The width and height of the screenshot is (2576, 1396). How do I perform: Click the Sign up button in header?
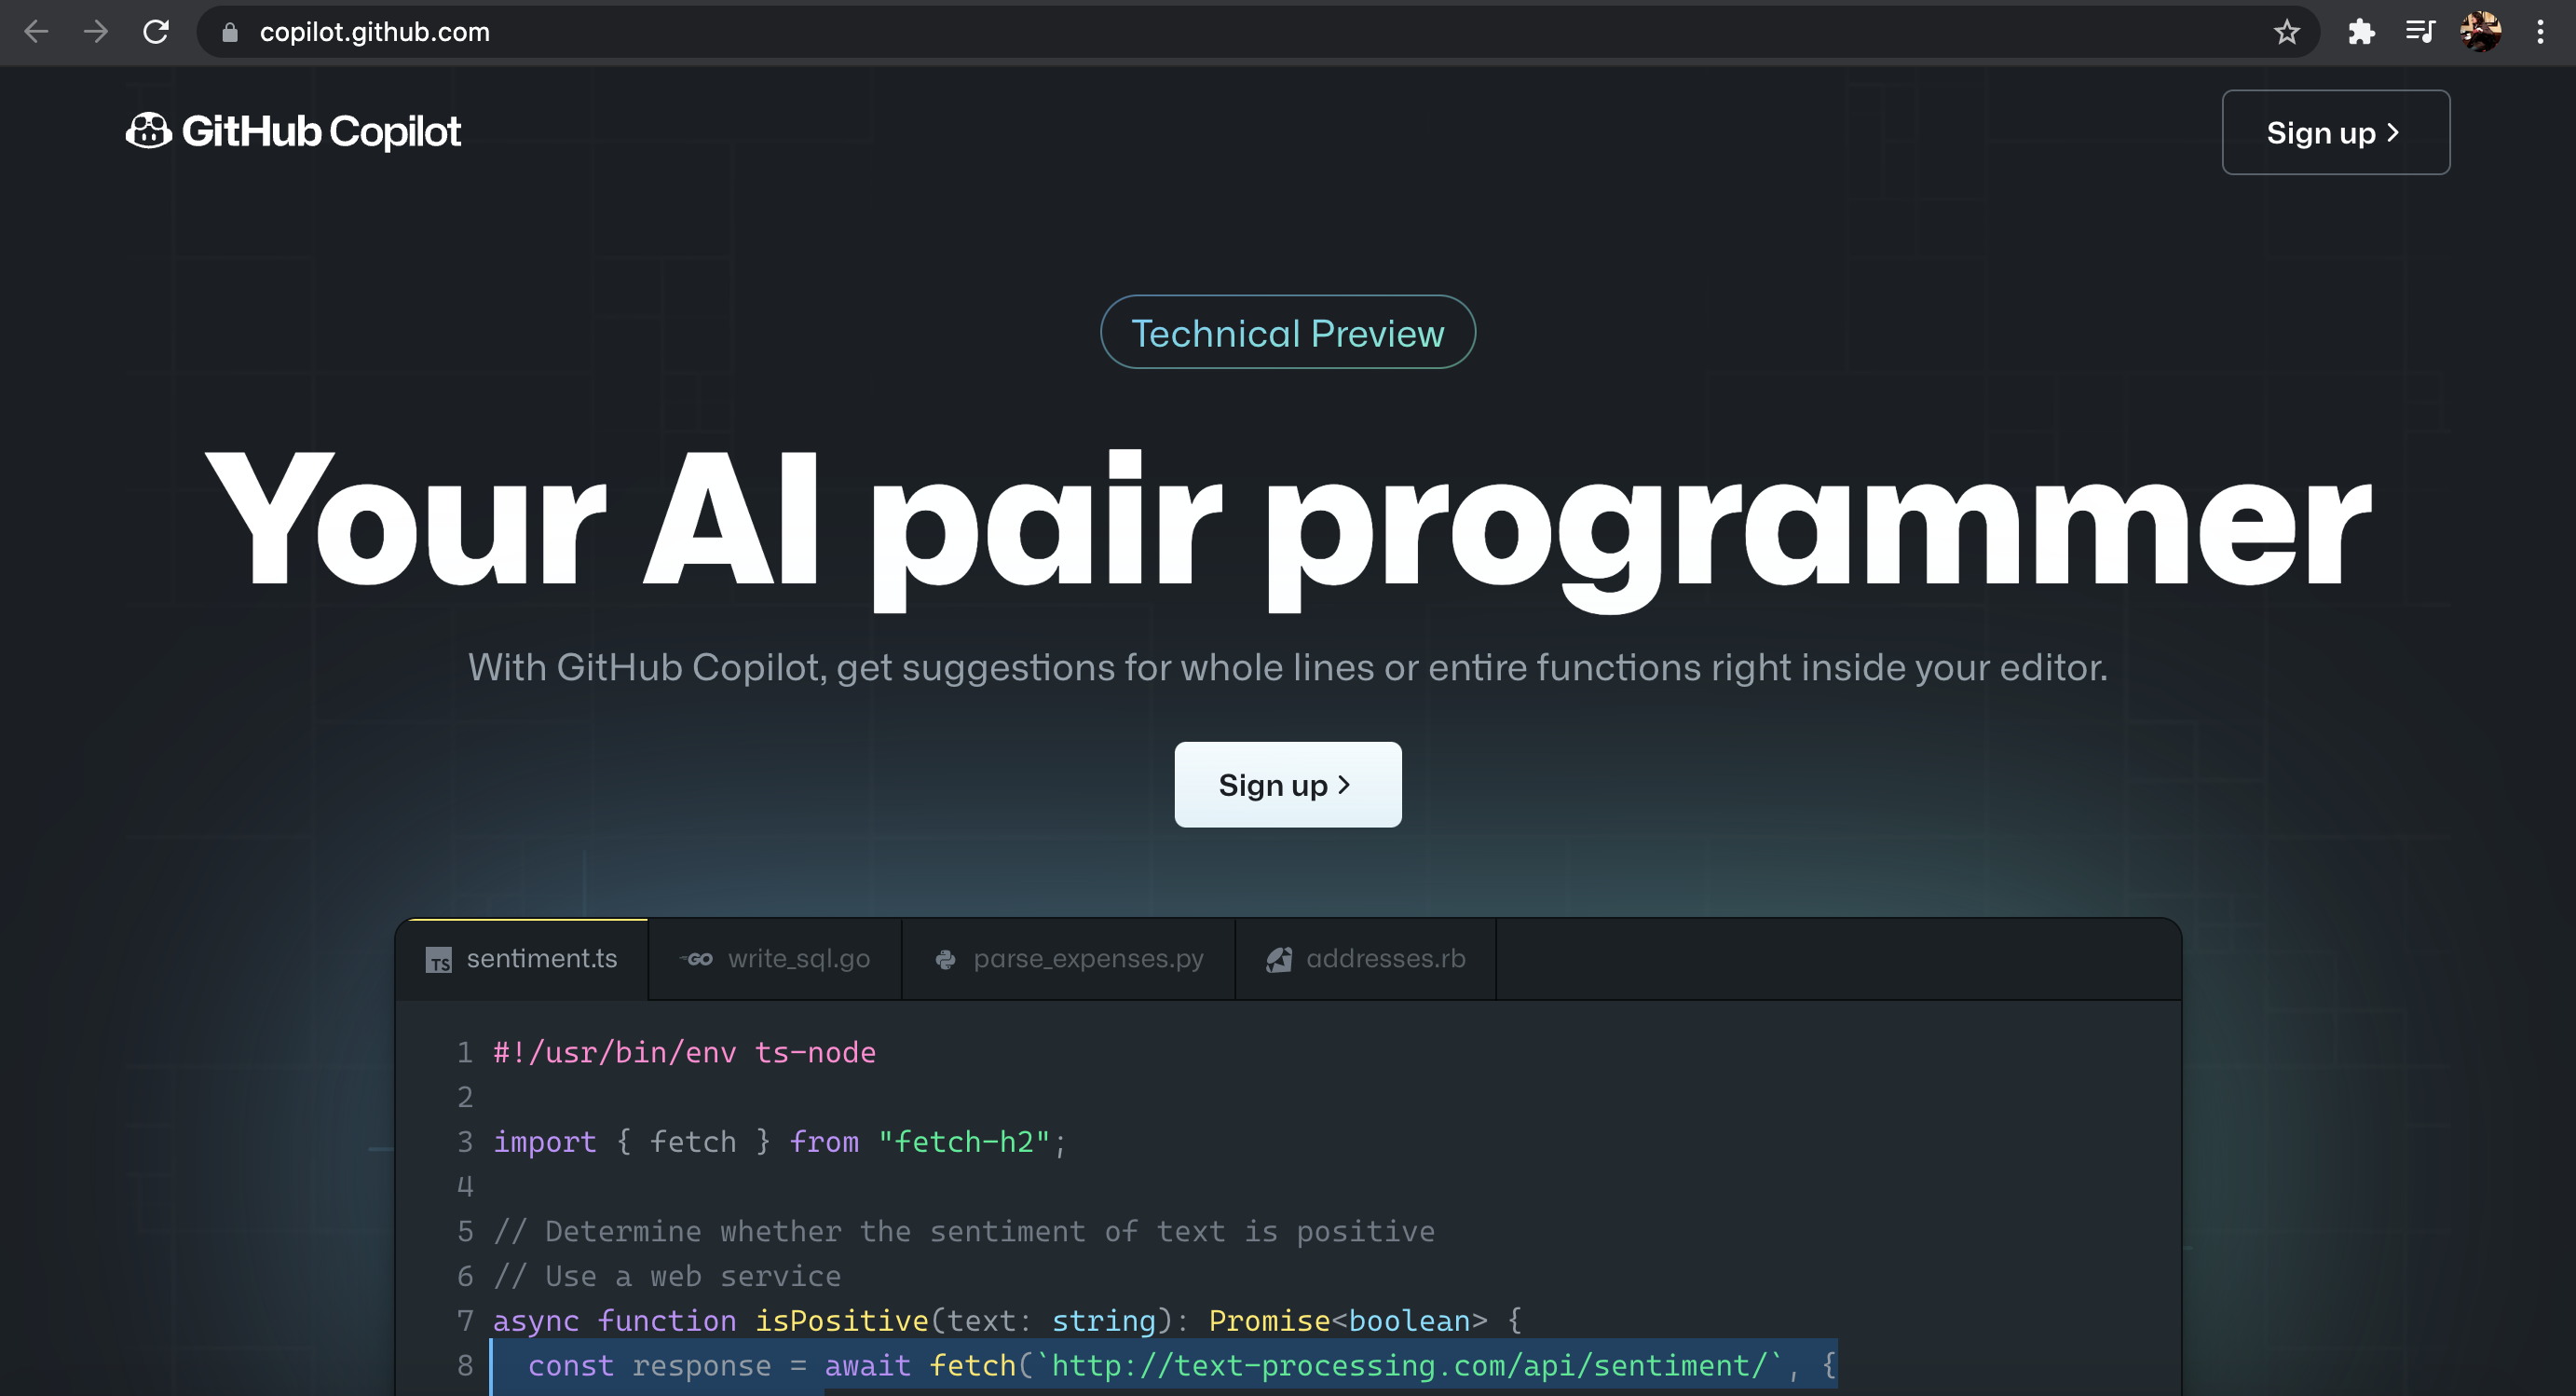pyautogui.click(x=2336, y=133)
